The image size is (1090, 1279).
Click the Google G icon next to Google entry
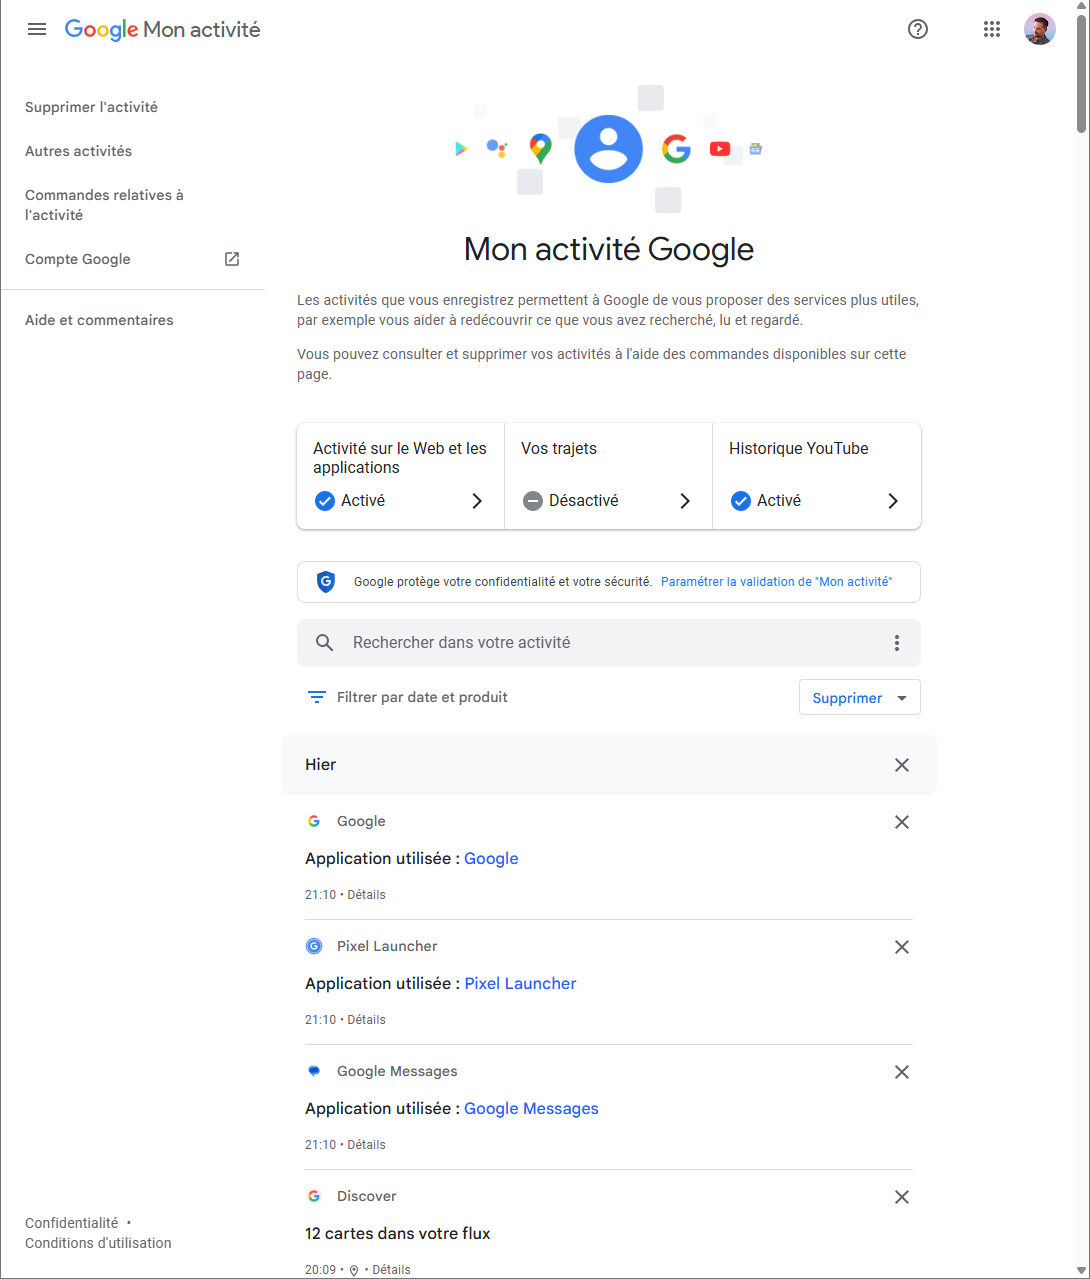tap(314, 821)
